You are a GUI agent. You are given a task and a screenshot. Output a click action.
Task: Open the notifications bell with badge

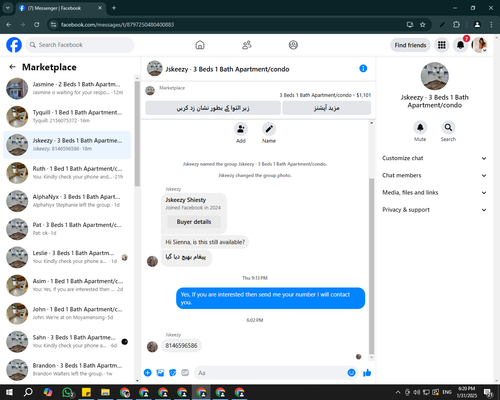tap(461, 45)
